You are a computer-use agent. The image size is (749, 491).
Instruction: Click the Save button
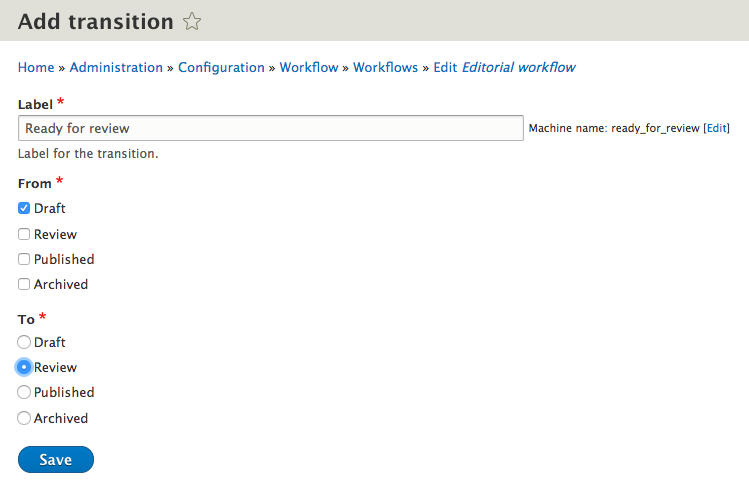click(x=56, y=459)
